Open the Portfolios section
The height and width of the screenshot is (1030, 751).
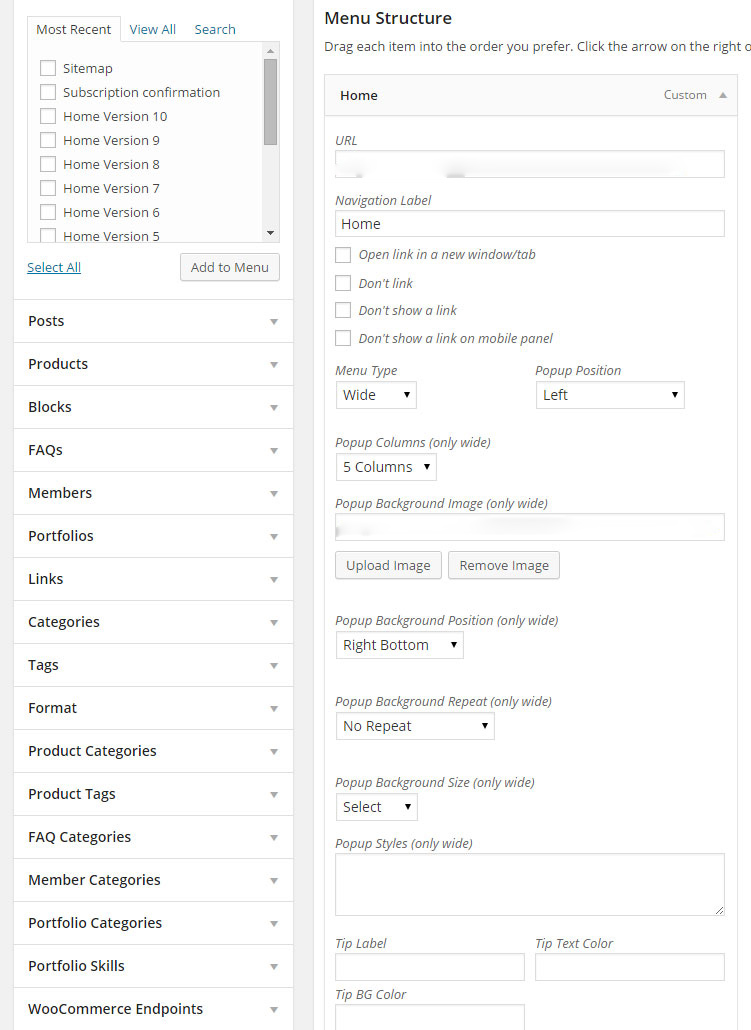(x=153, y=536)
